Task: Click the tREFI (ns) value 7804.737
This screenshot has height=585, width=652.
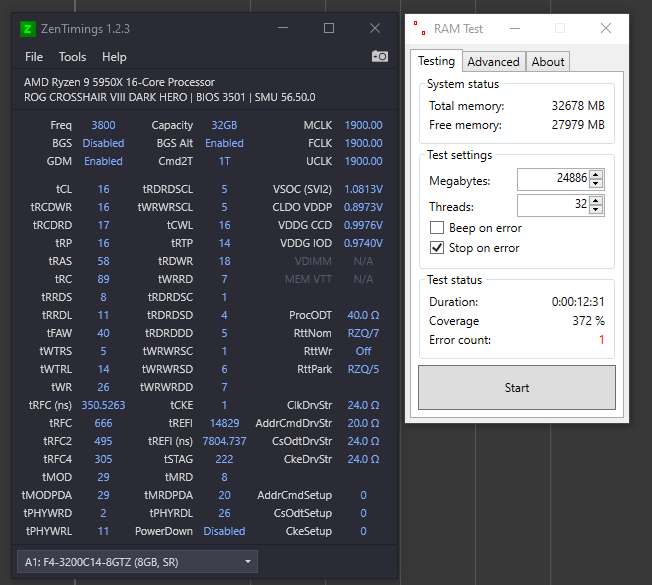Action: (x=224, y=441)
